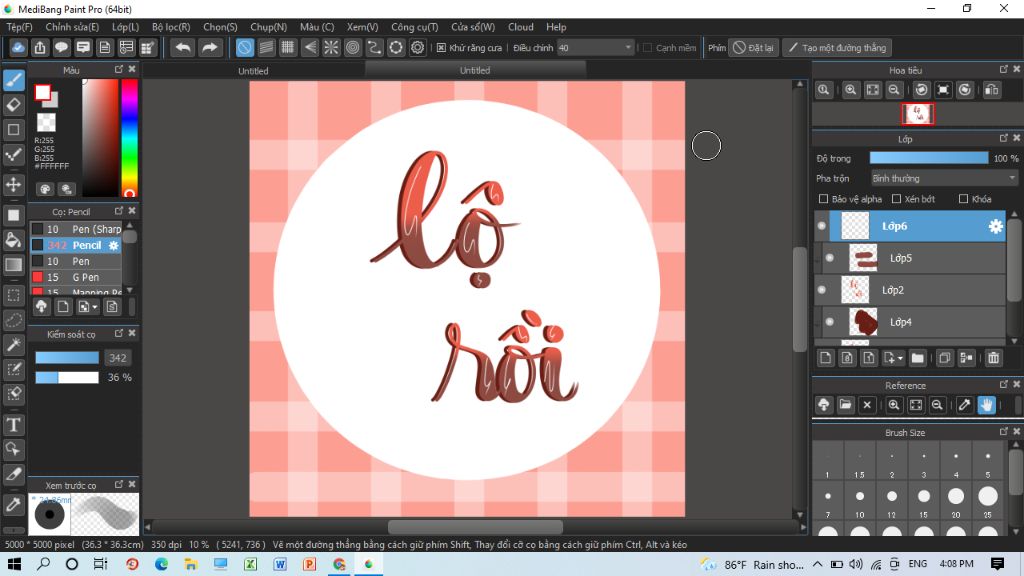Enable crisscross grid snap guide
1024x576 pixels.
287,48
